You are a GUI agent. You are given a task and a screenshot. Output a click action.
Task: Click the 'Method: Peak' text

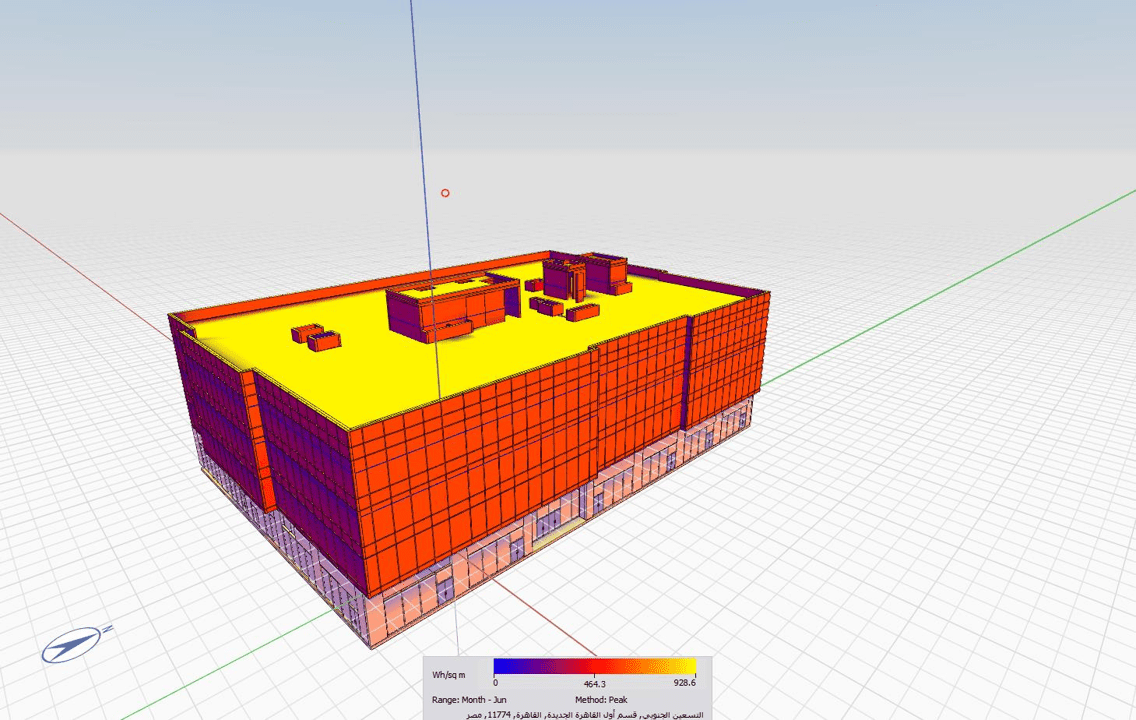pyautogui.click(x=601, y=700)
